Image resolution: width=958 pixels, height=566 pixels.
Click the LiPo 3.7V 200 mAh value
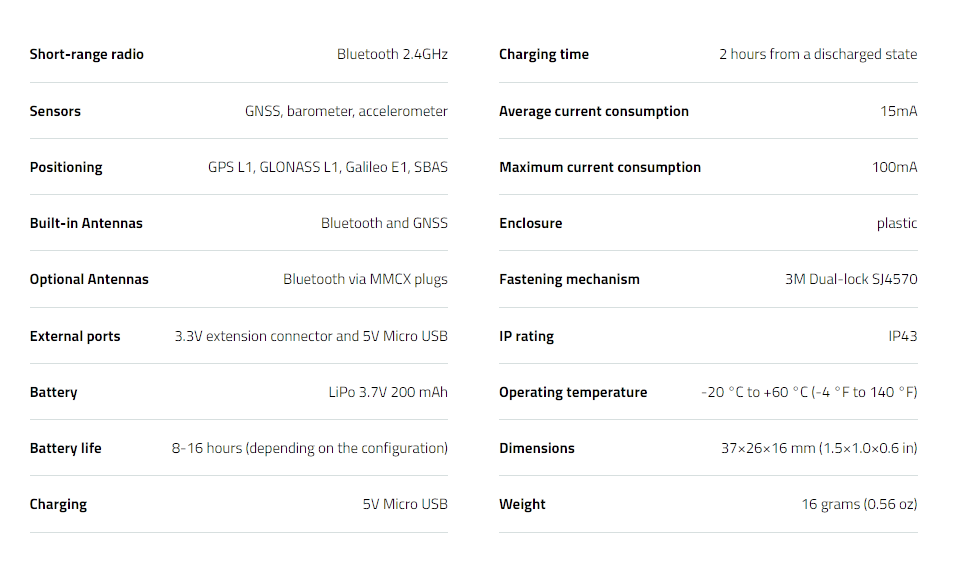pos(388,392)
